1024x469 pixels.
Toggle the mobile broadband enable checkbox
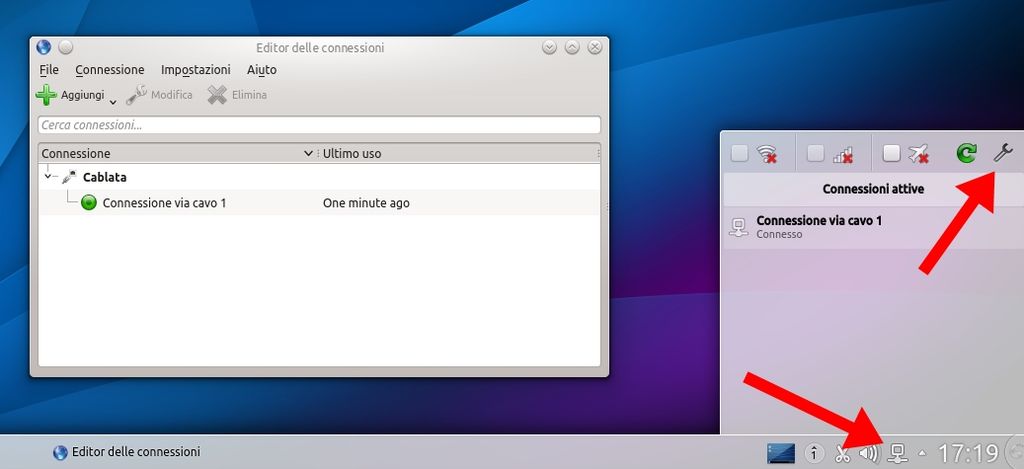tap(815, 154)
